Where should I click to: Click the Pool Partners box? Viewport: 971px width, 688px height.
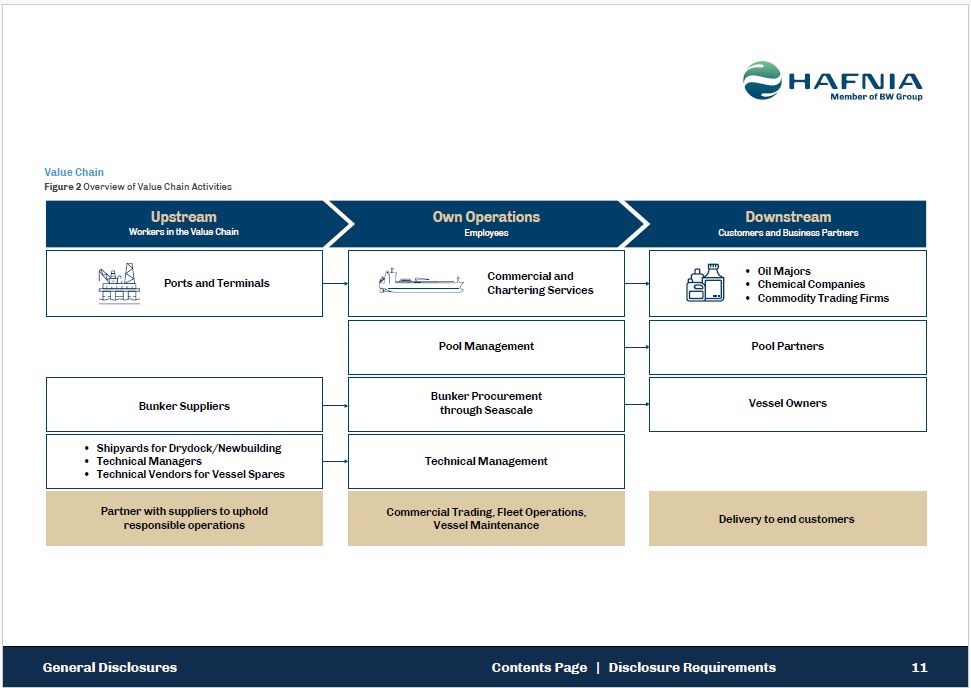tap(788, 347)
